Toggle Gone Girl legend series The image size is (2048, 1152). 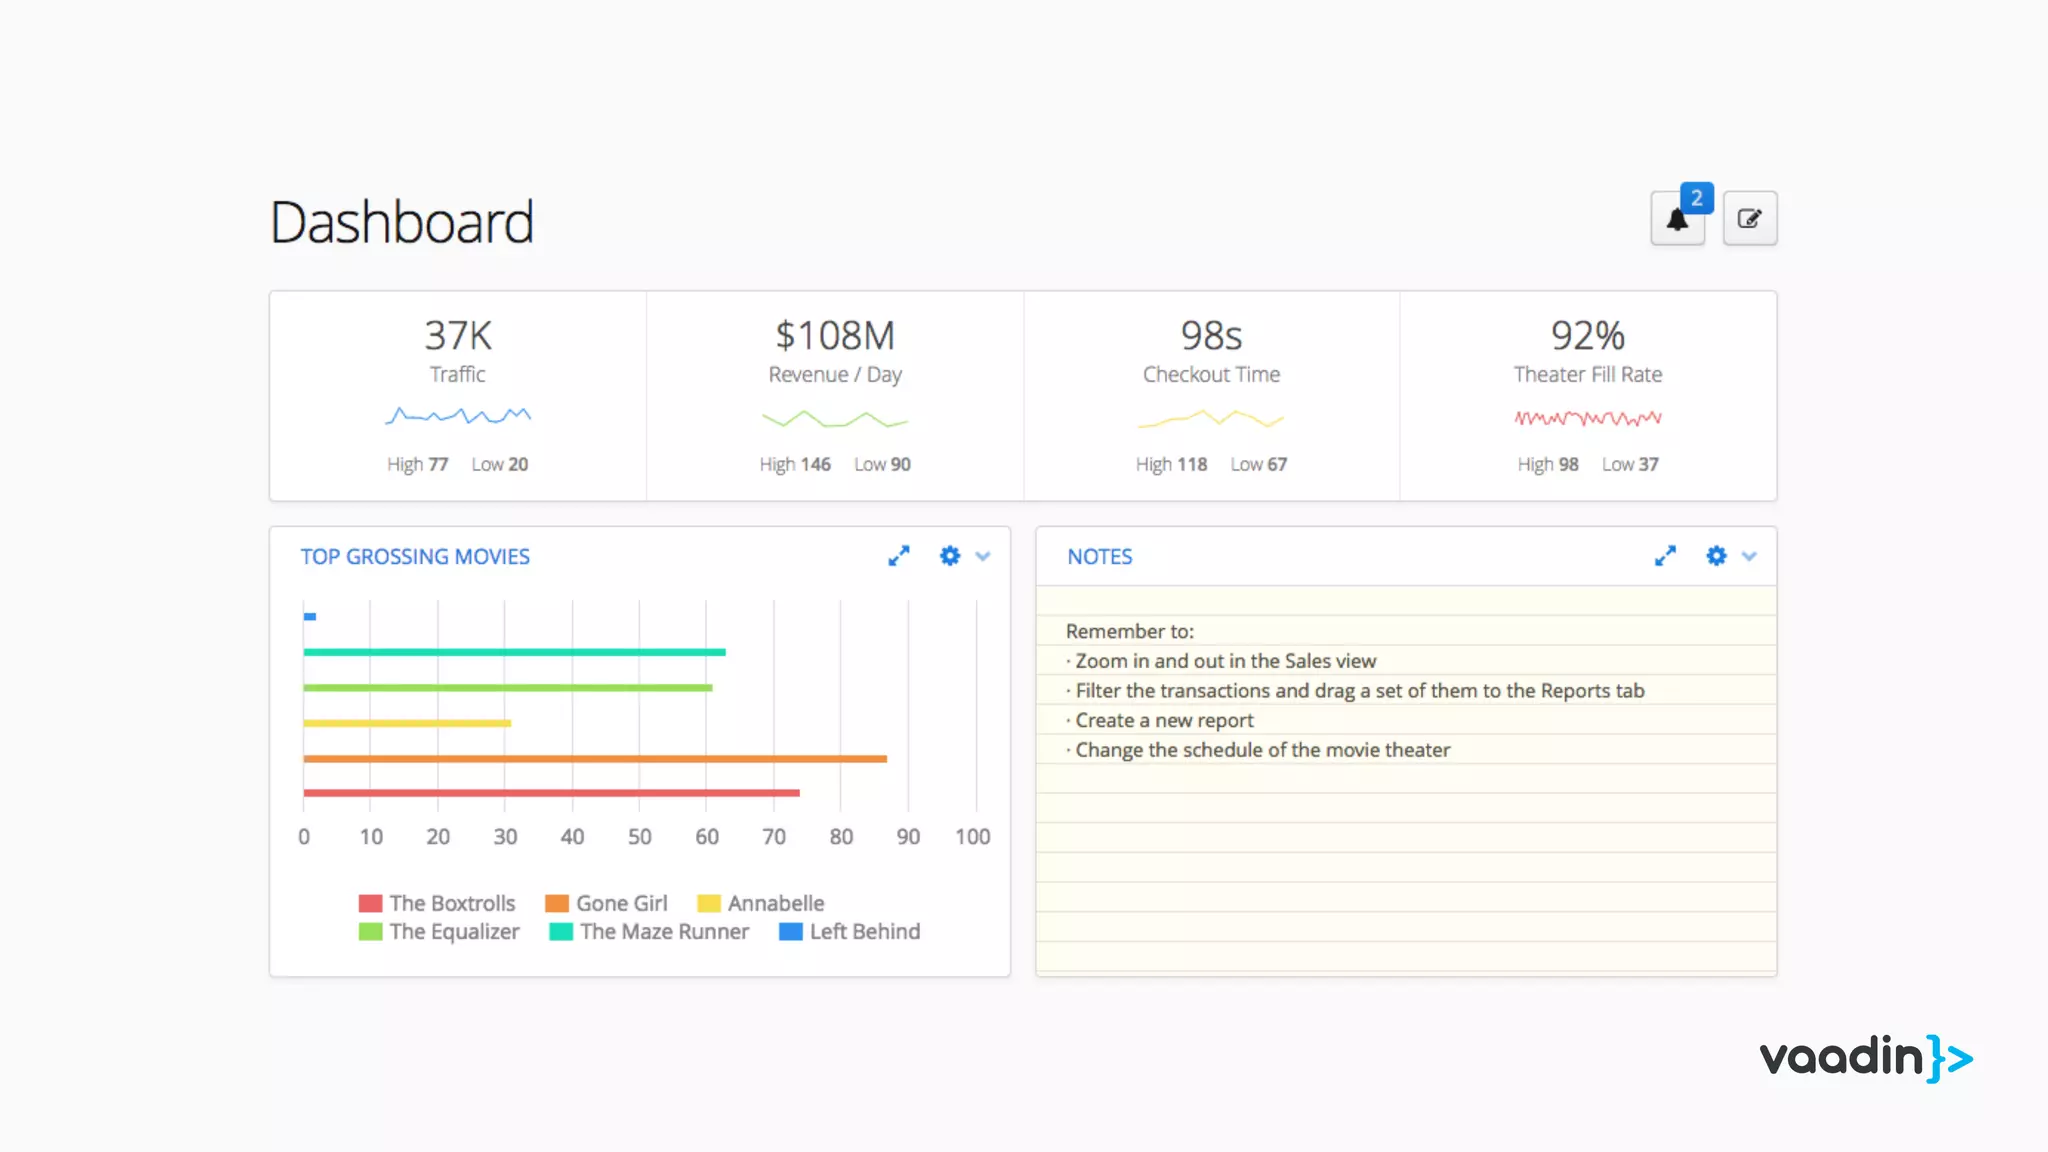coord(621,903)
